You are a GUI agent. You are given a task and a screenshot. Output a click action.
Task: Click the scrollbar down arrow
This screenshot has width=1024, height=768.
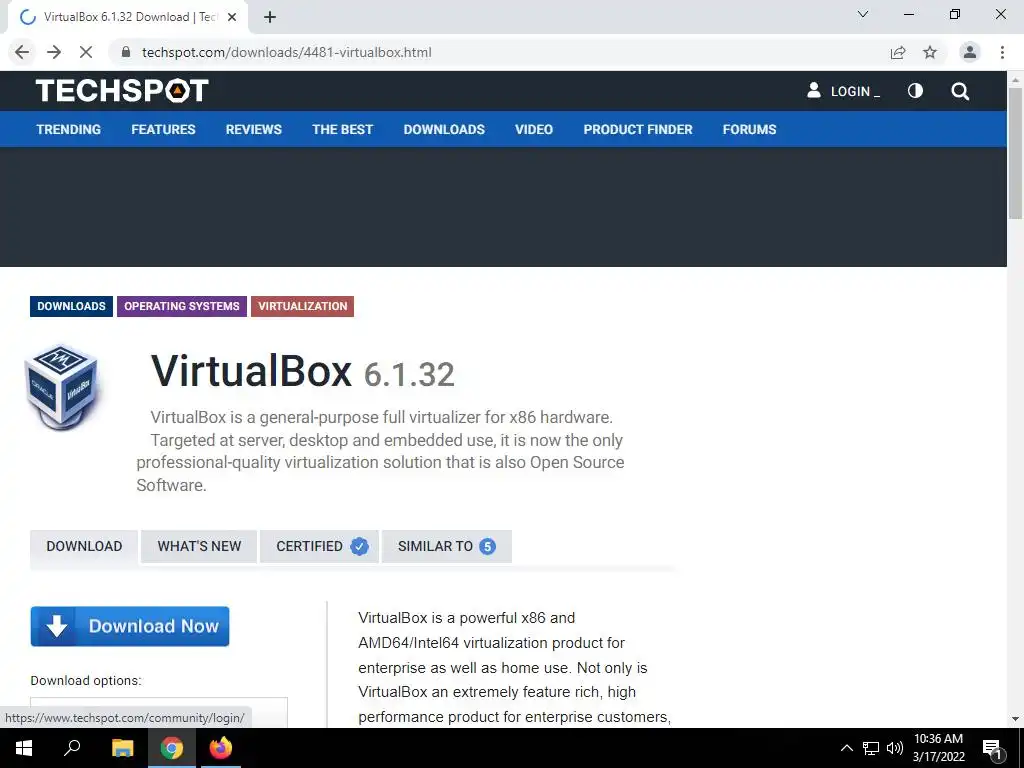pos(1015,719)
